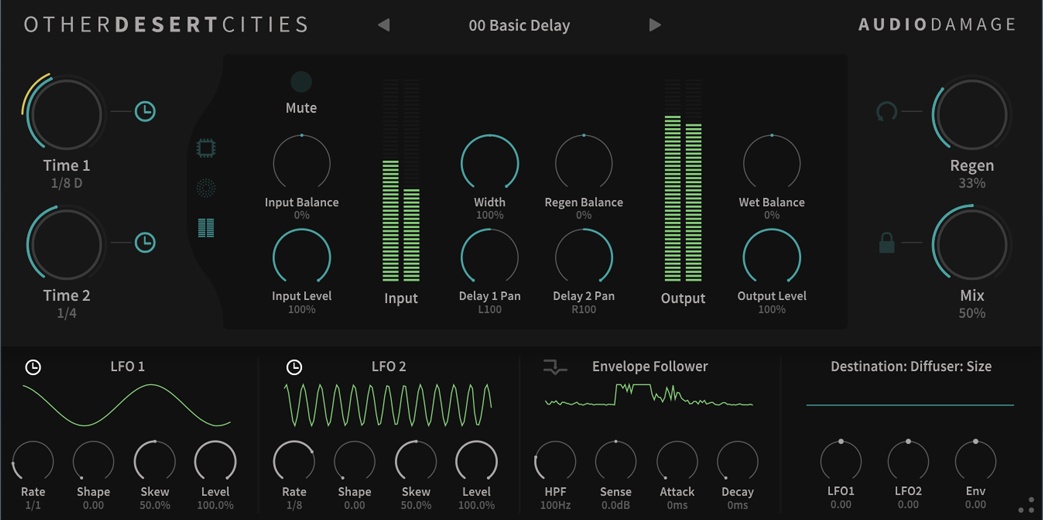This screenshot has width=1043, height=520.
Task: Open the Destination: Diffuser: Size selector
Action: click(911, 366)
